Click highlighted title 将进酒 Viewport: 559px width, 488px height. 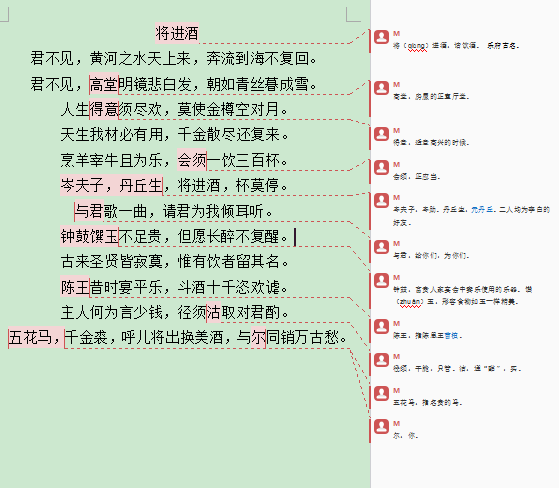pyautogui.click(x=177, y=34)
